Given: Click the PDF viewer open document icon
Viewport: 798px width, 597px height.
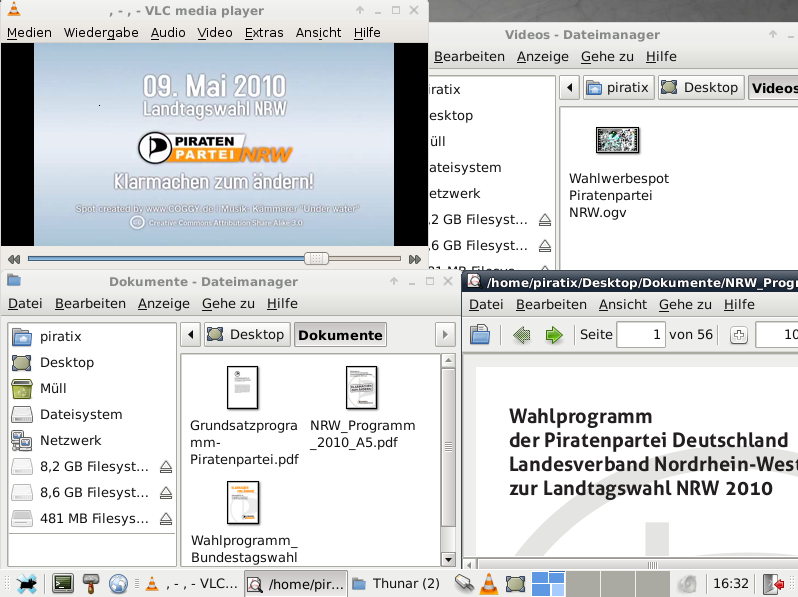Looking at the screenshot, I should click(480, 335).
